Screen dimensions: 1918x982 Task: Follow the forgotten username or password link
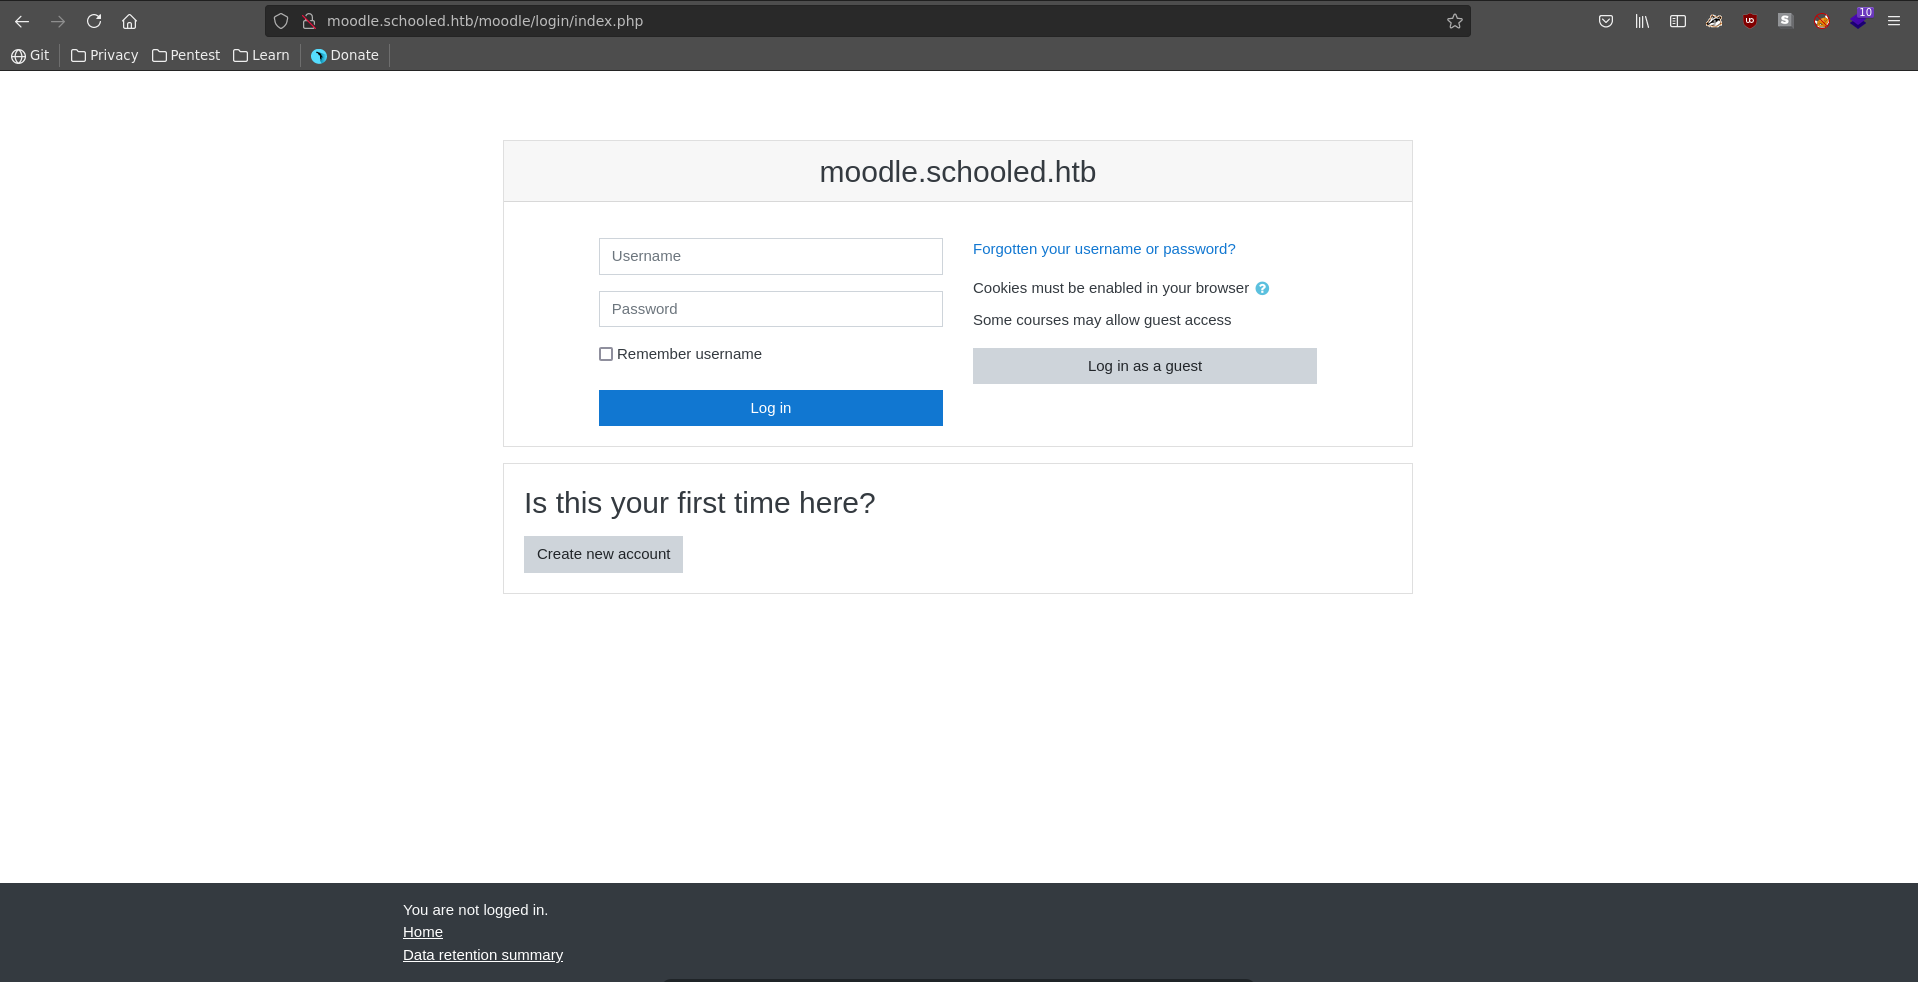(x=1104, y=249)
